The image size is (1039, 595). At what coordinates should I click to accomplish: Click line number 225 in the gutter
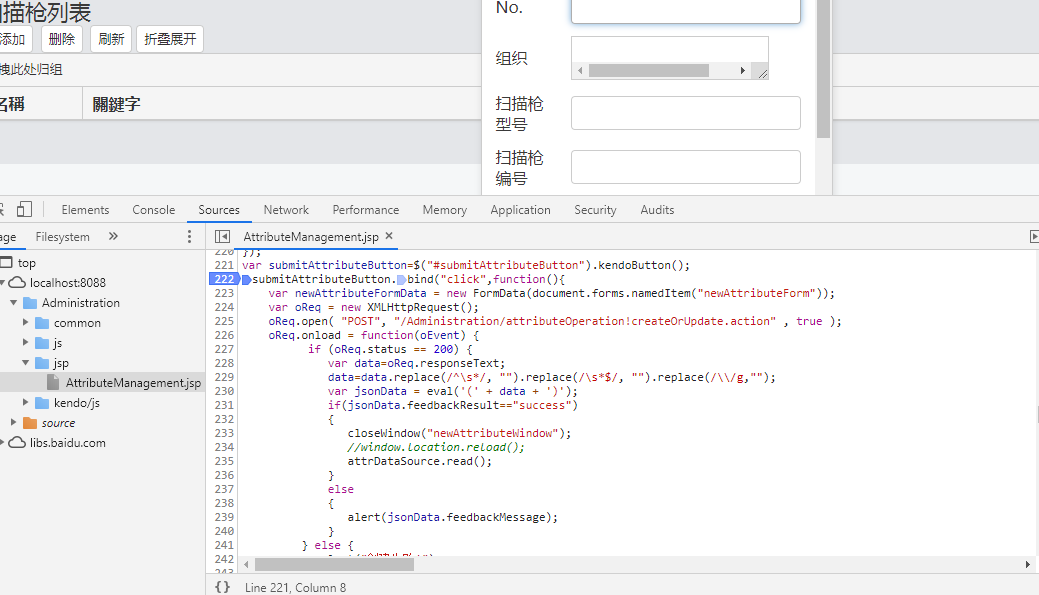224,321
